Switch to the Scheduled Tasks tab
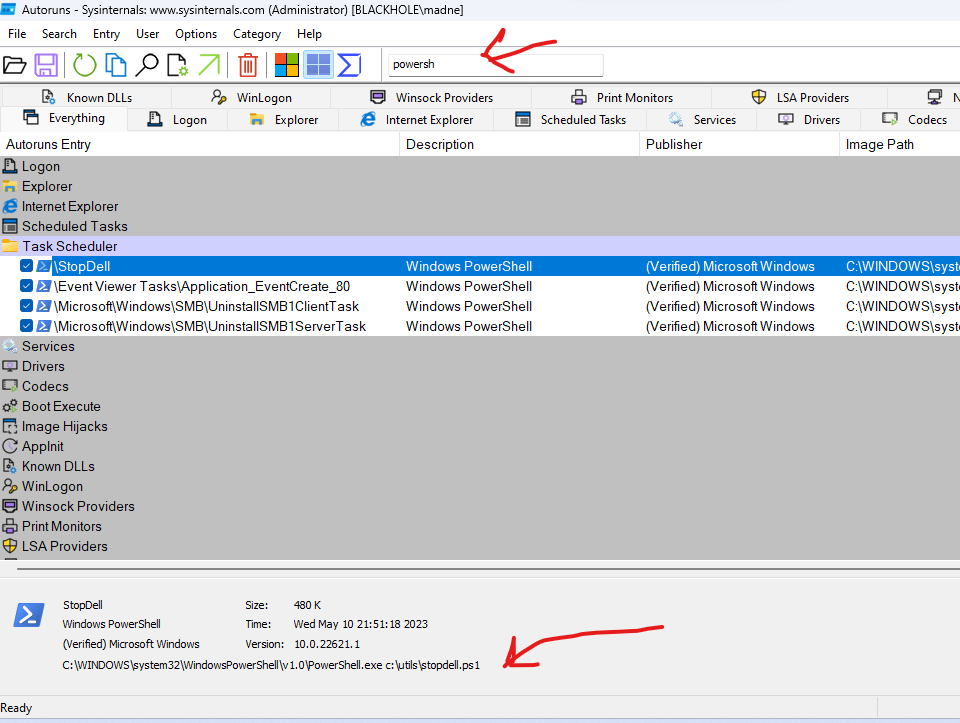Viewport: 960px width, 723px height. [571, 120]
